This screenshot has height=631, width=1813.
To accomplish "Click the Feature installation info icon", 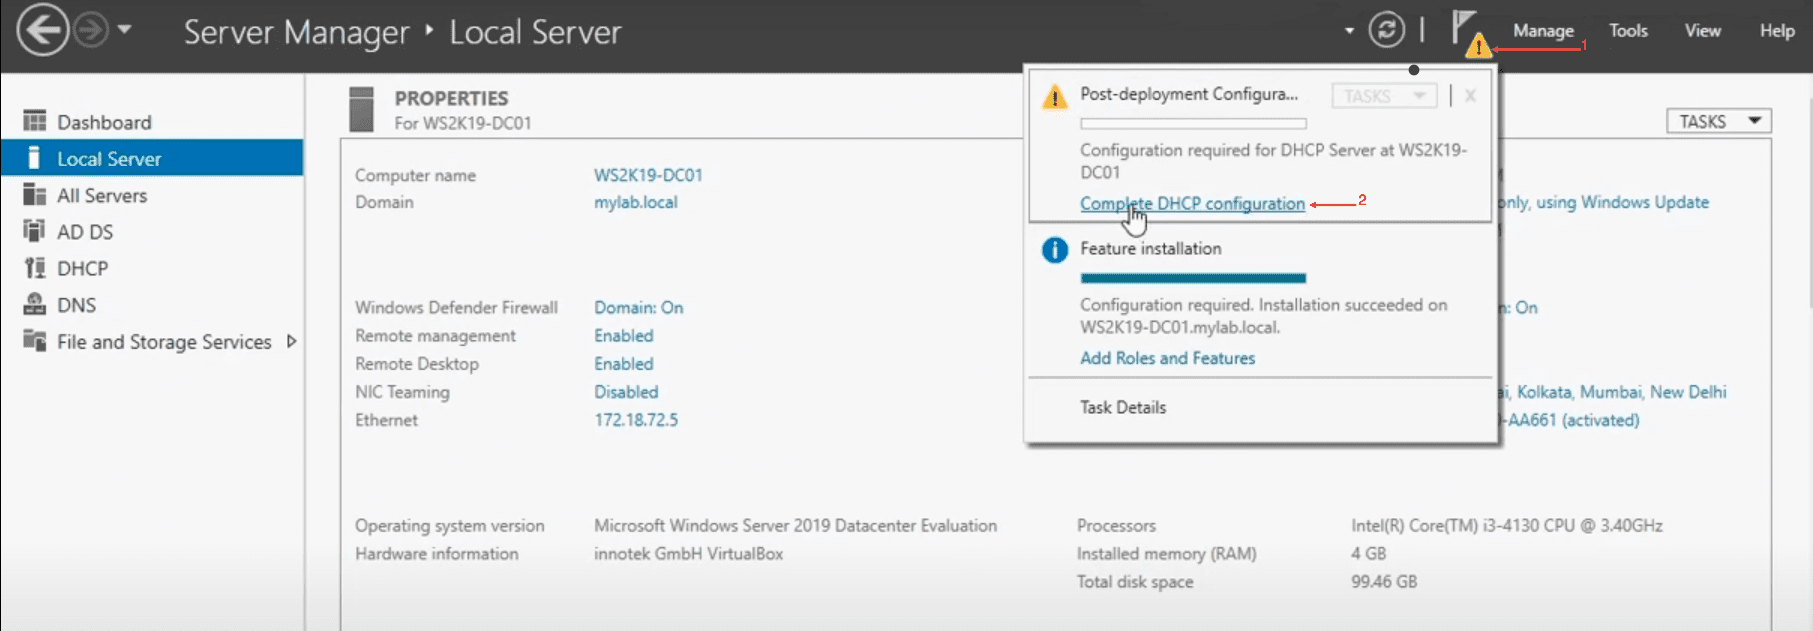I will pos(1054,250).
